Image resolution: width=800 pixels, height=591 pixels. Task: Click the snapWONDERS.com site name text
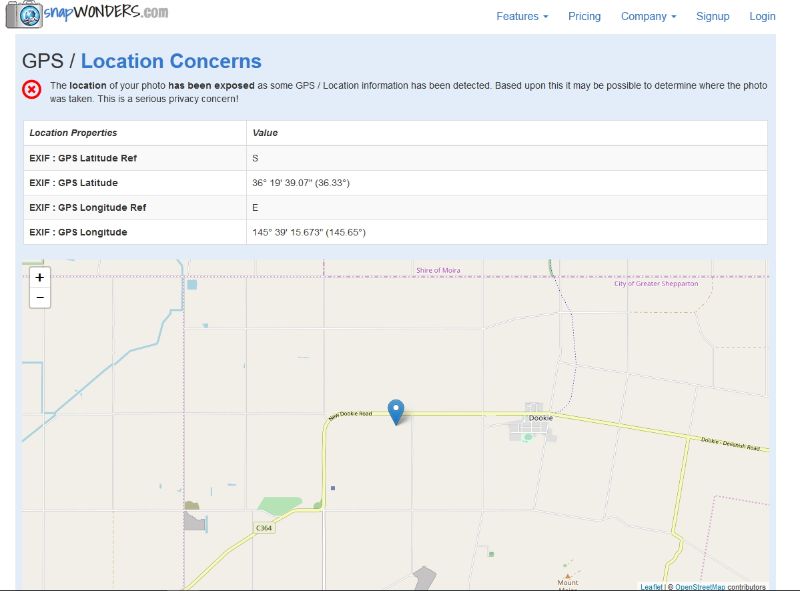(x=106, y=12)
